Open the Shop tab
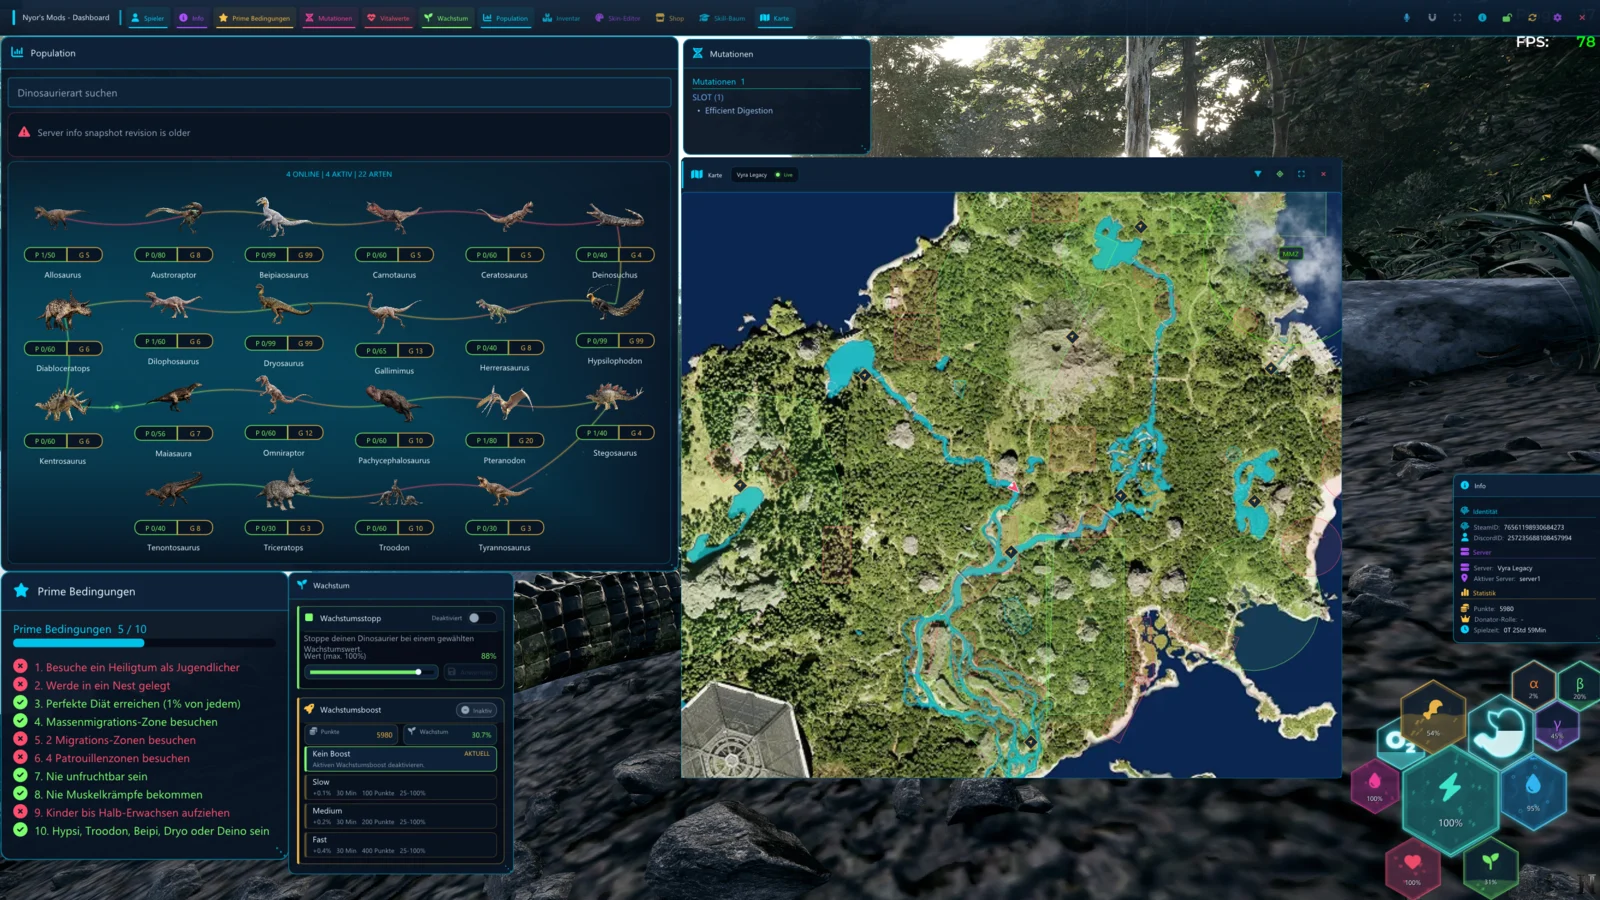Image resolution: width=1600 pixels, height=900 pixels. [x=670, y=18]
